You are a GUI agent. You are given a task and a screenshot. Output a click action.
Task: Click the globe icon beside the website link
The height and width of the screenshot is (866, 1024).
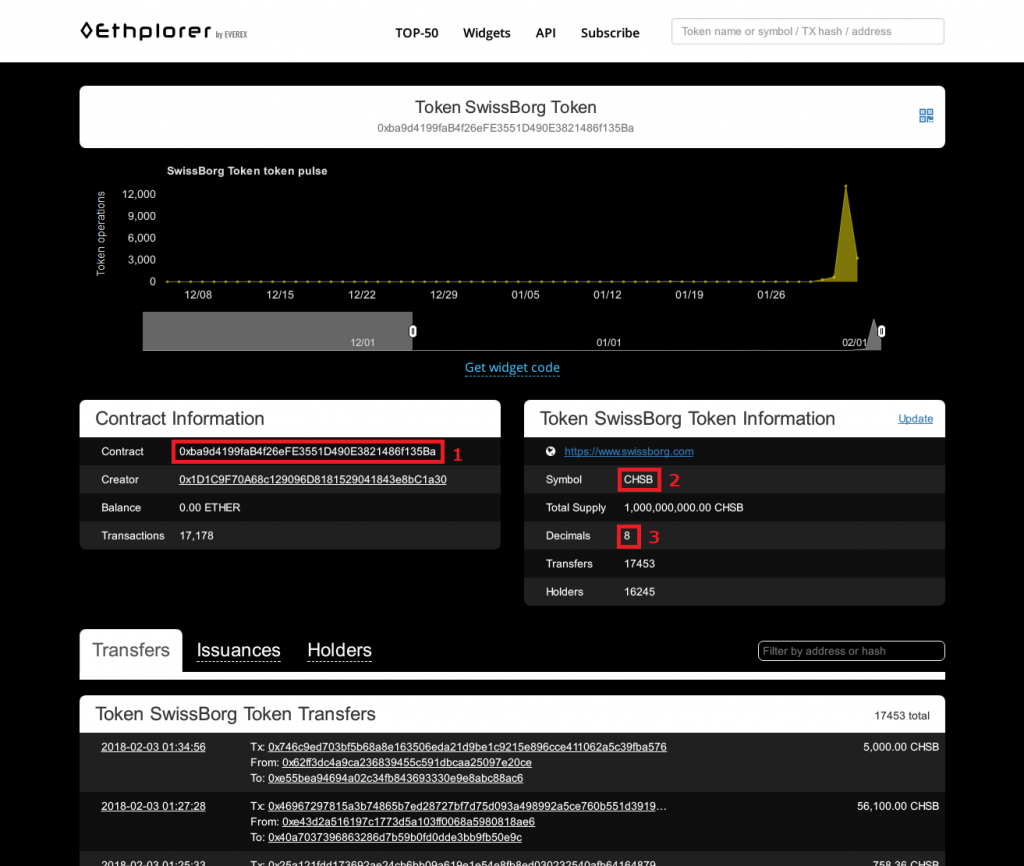tap(550, 451)
